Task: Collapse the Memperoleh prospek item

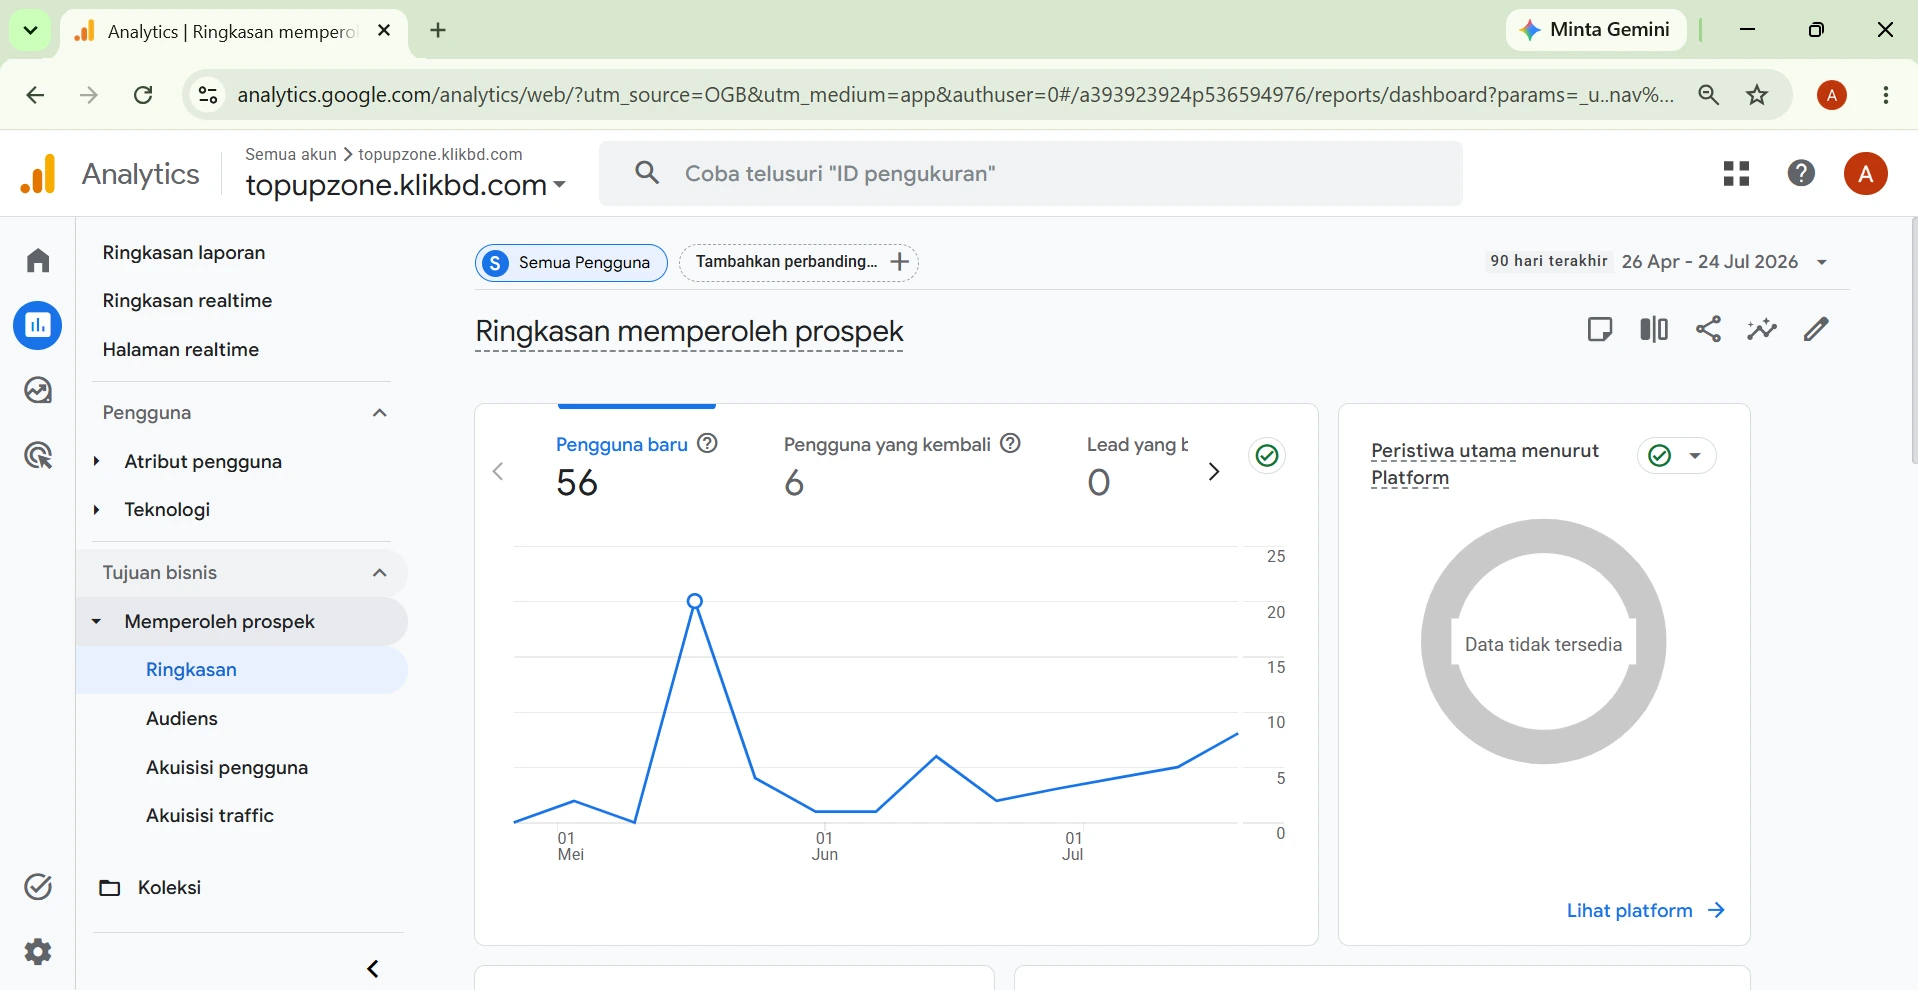Action: [97, 621]
